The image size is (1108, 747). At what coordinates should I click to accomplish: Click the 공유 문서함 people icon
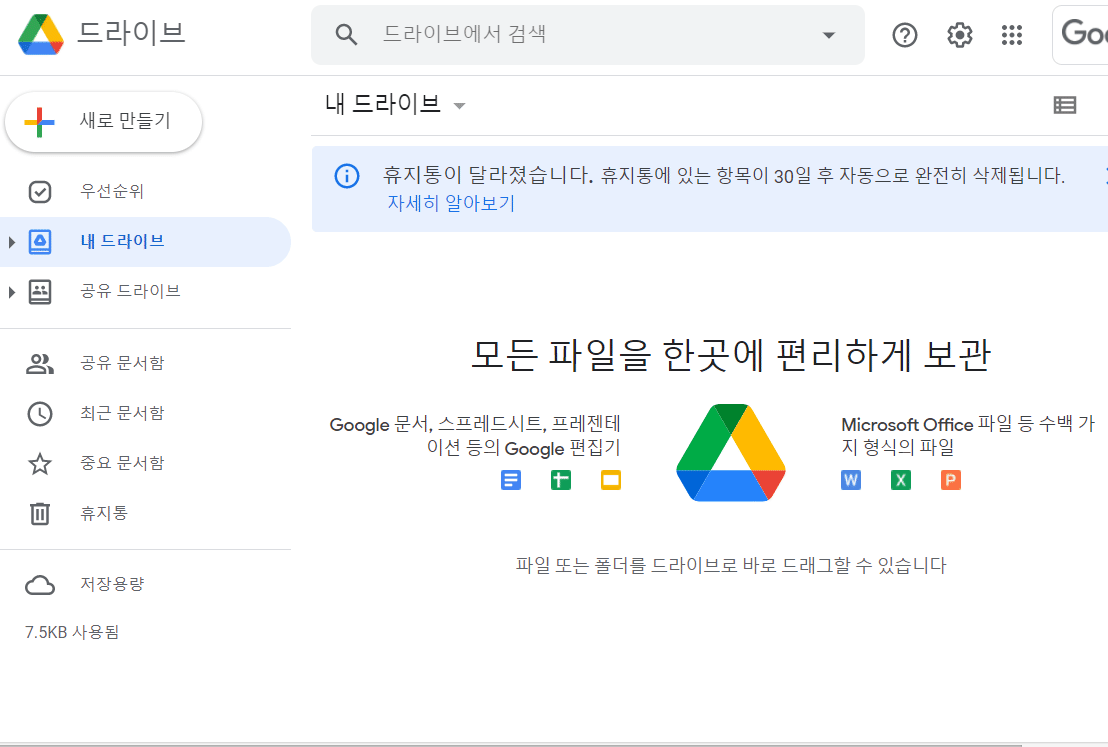pyautogui.click(x=40, y=364)
